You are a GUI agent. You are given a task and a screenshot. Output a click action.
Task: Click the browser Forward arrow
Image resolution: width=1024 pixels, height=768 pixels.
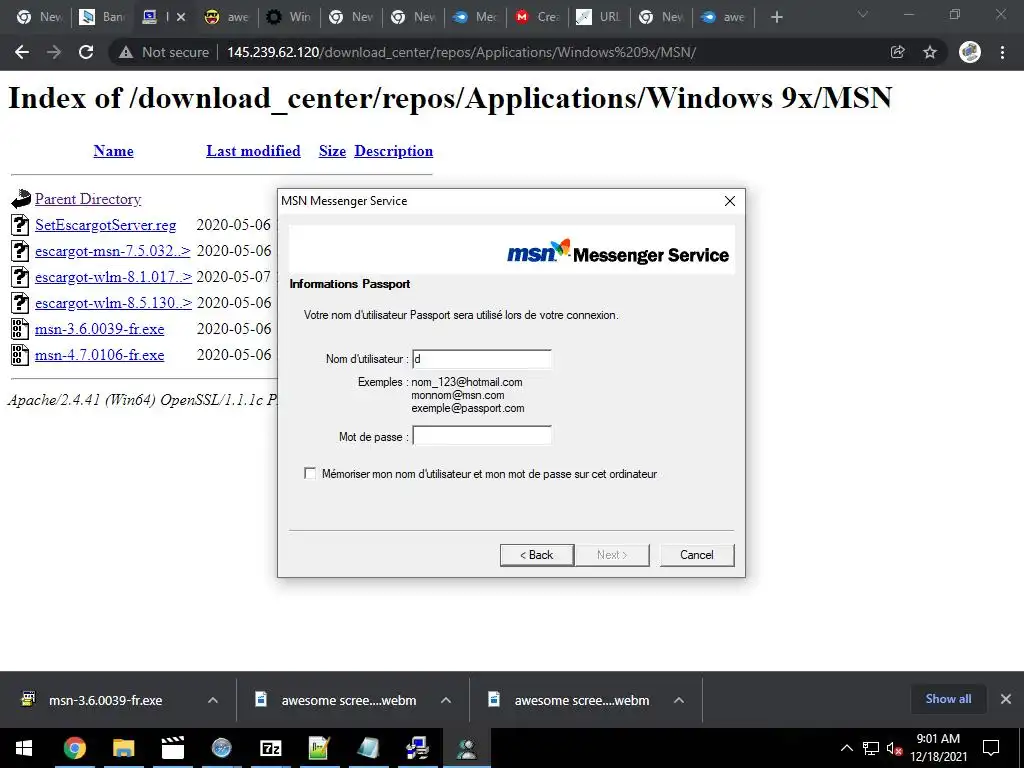pos(54,52)
